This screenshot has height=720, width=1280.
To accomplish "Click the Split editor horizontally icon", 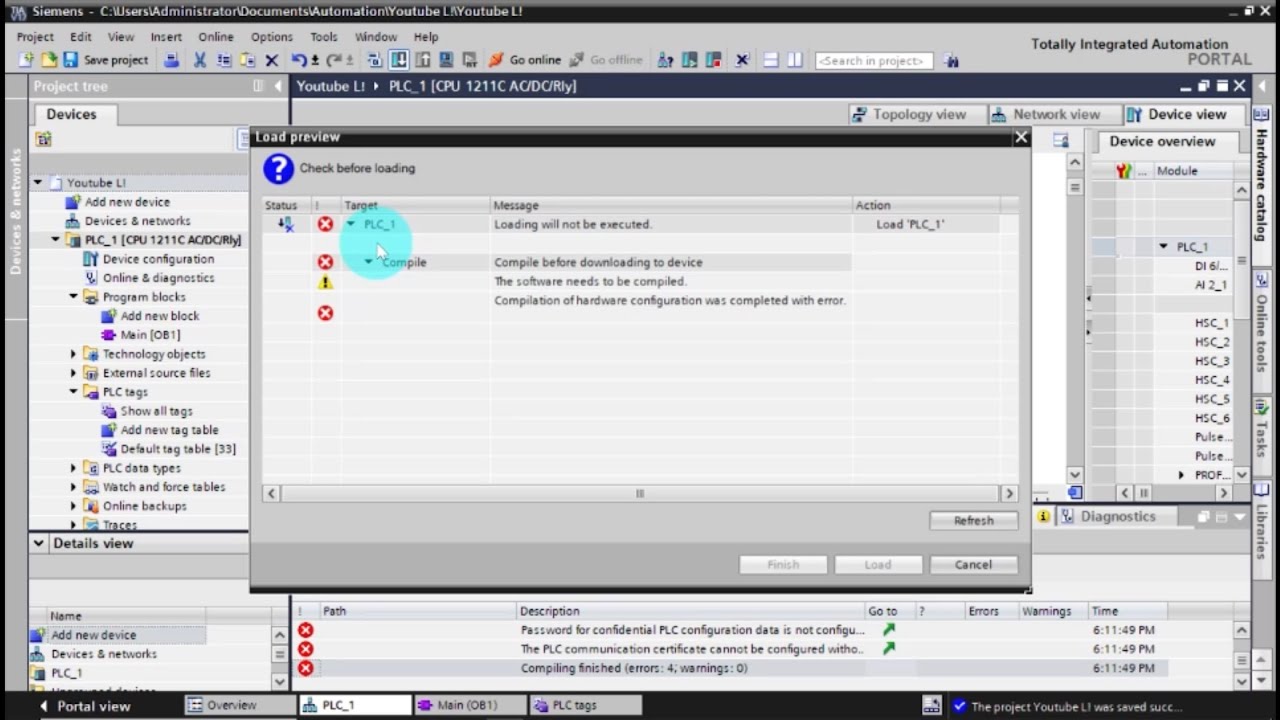I will pos(771,60).
